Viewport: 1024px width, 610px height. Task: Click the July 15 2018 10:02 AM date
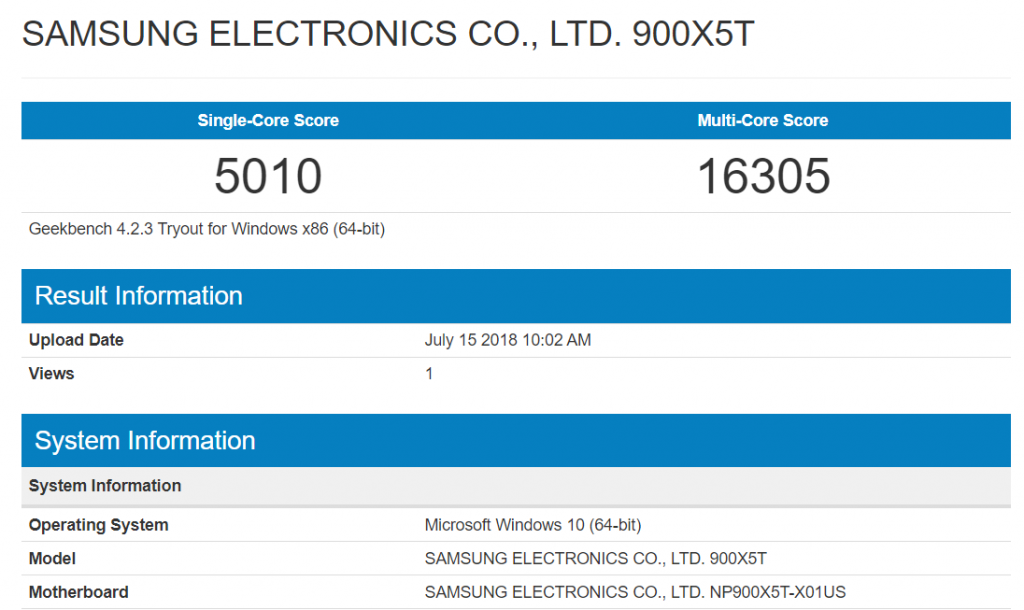508,340
